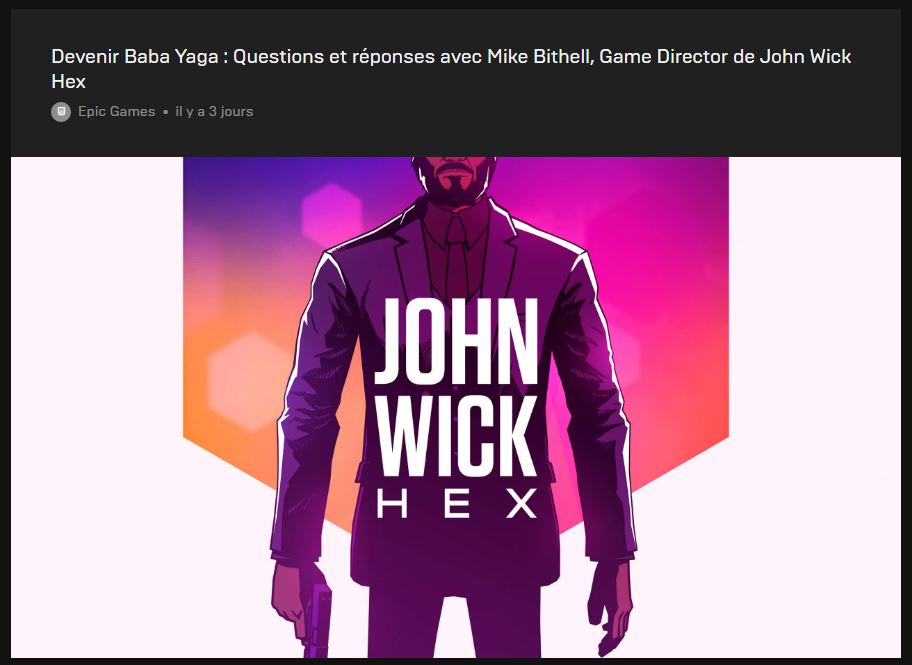The width and height of the screenshot is (912, 665).
Task: Click the "il y a 3 jours" timestamp
Action: [214, 112]
